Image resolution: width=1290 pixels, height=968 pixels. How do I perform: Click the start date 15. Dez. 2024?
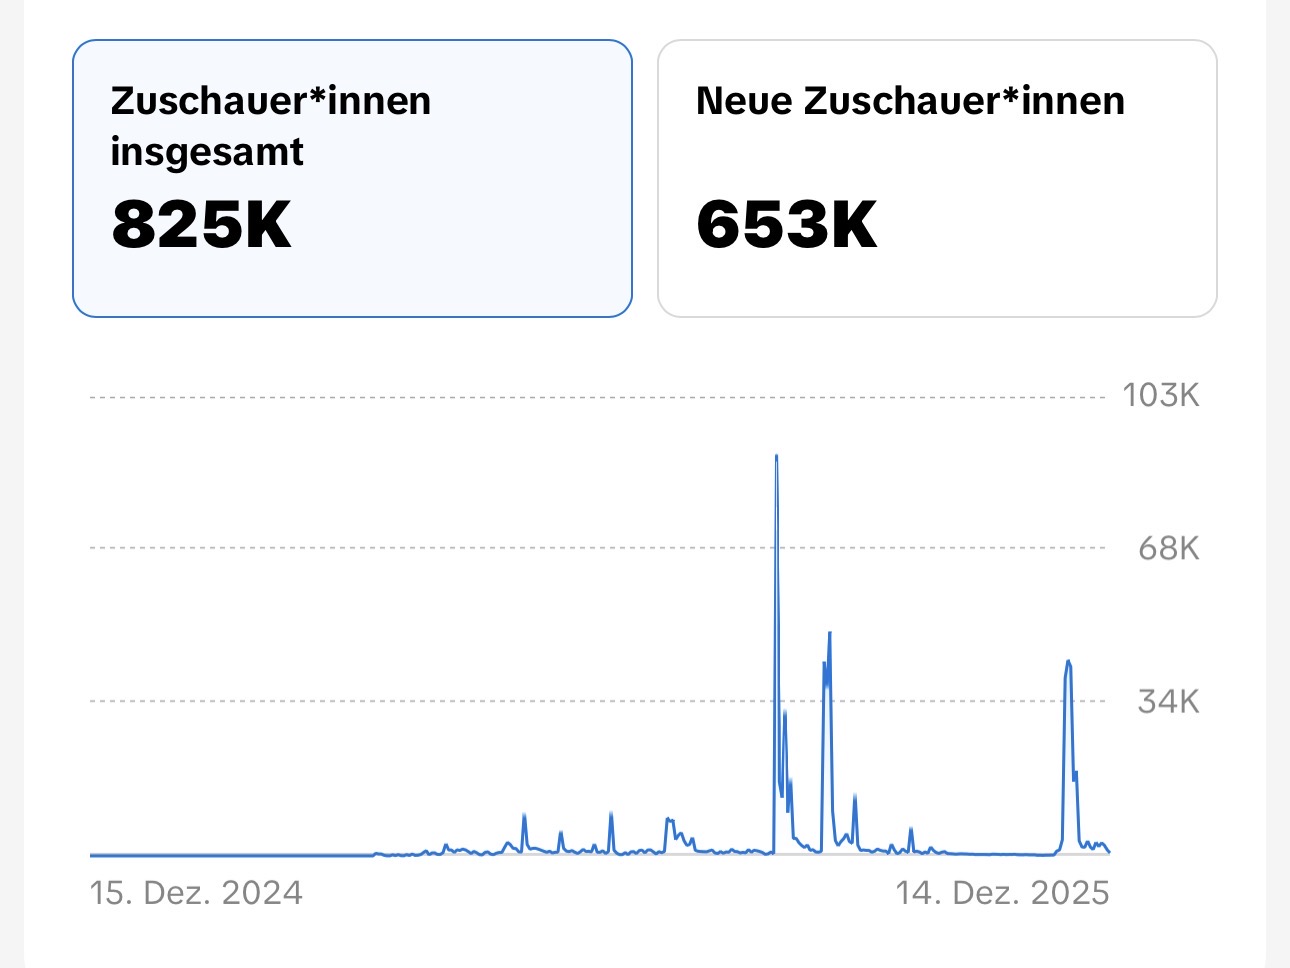click(x=196, y=892)
